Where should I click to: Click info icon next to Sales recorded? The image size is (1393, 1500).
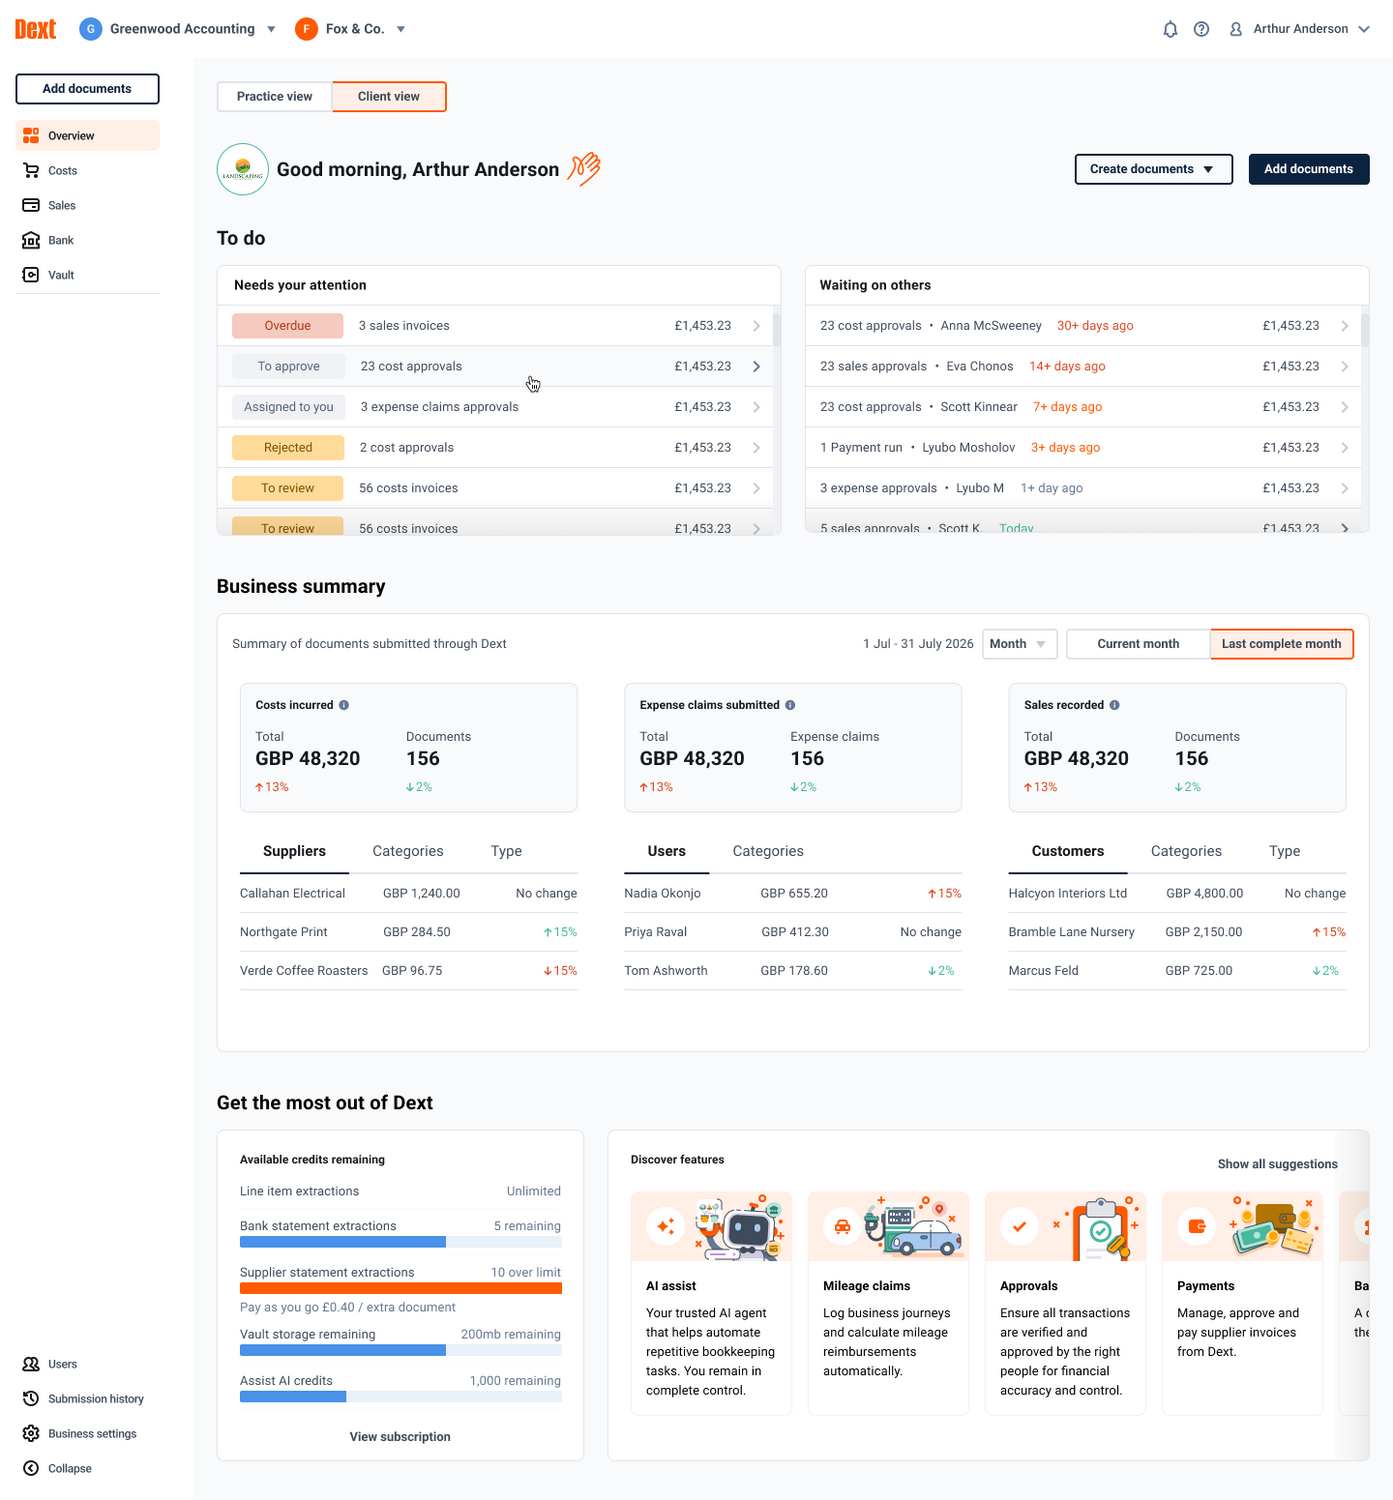point(1114,705)
